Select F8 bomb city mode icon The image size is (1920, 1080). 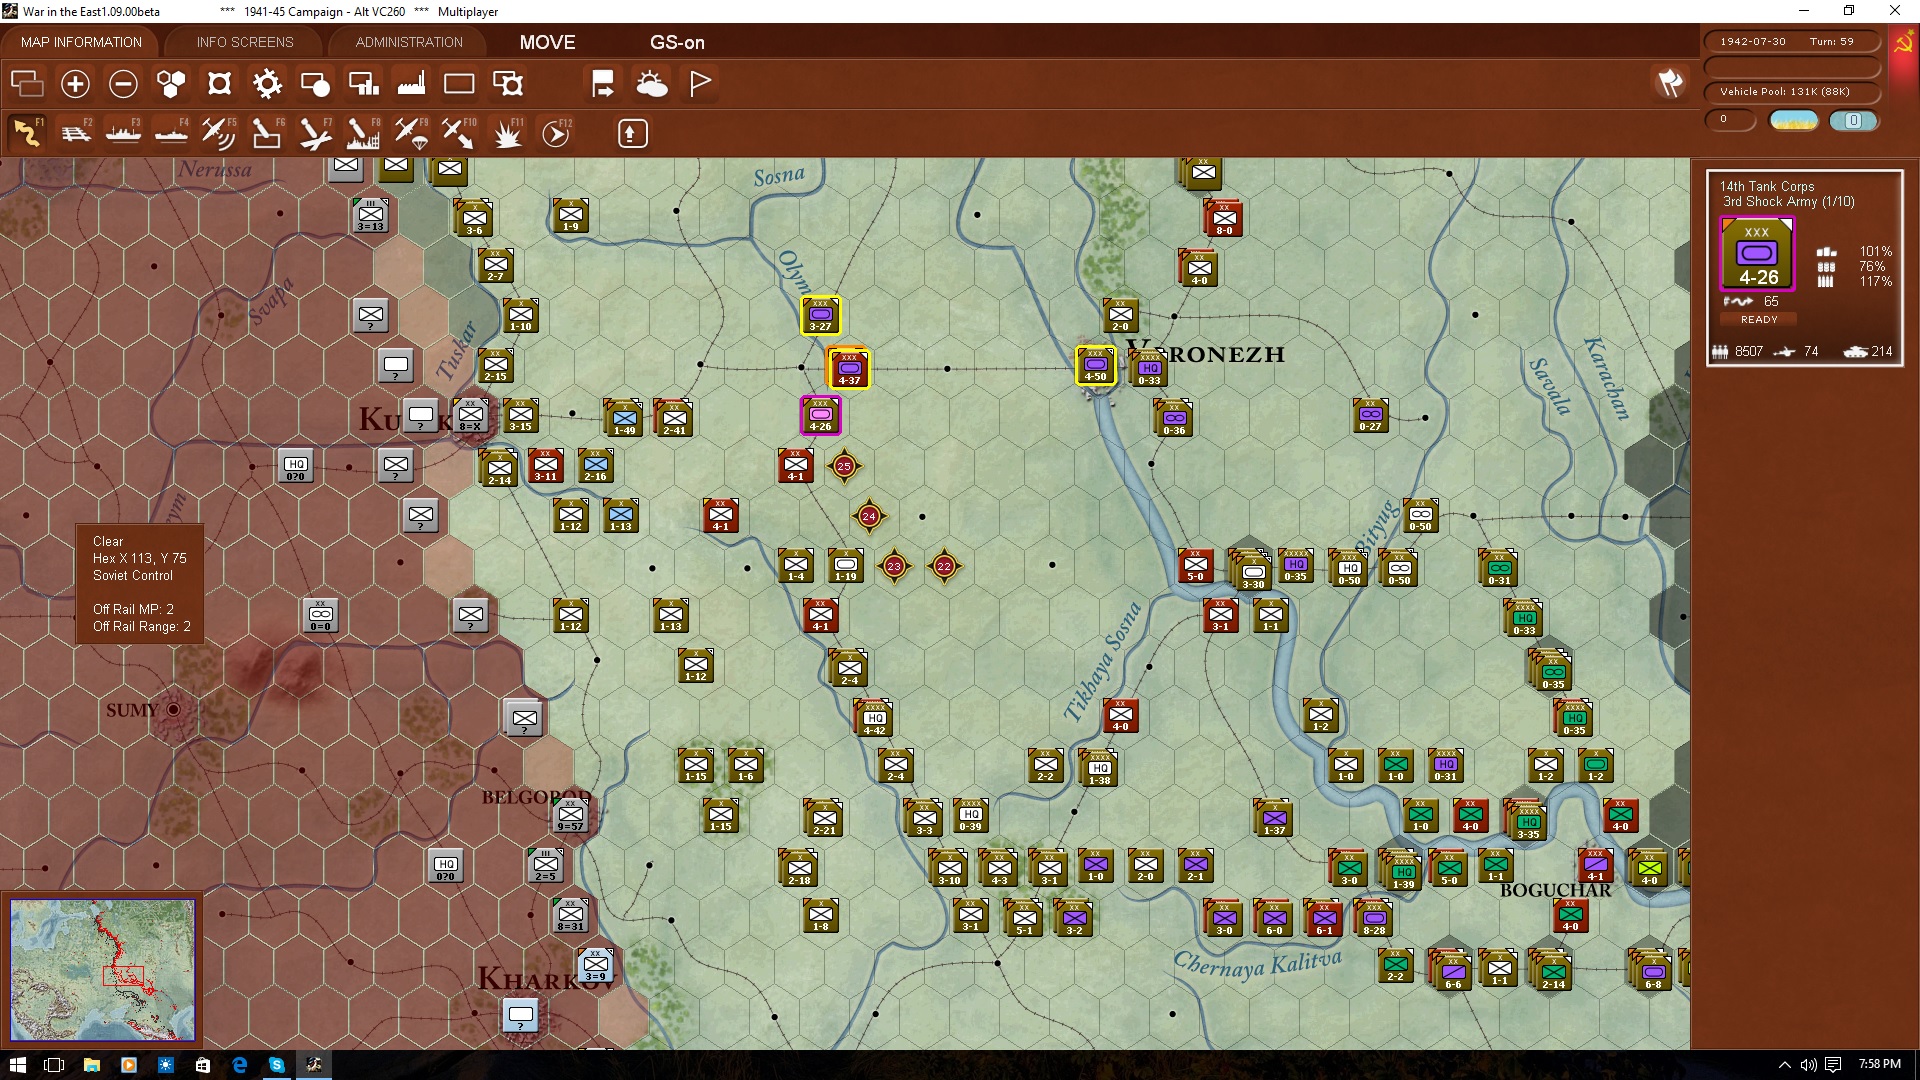[x=363, y=133]
